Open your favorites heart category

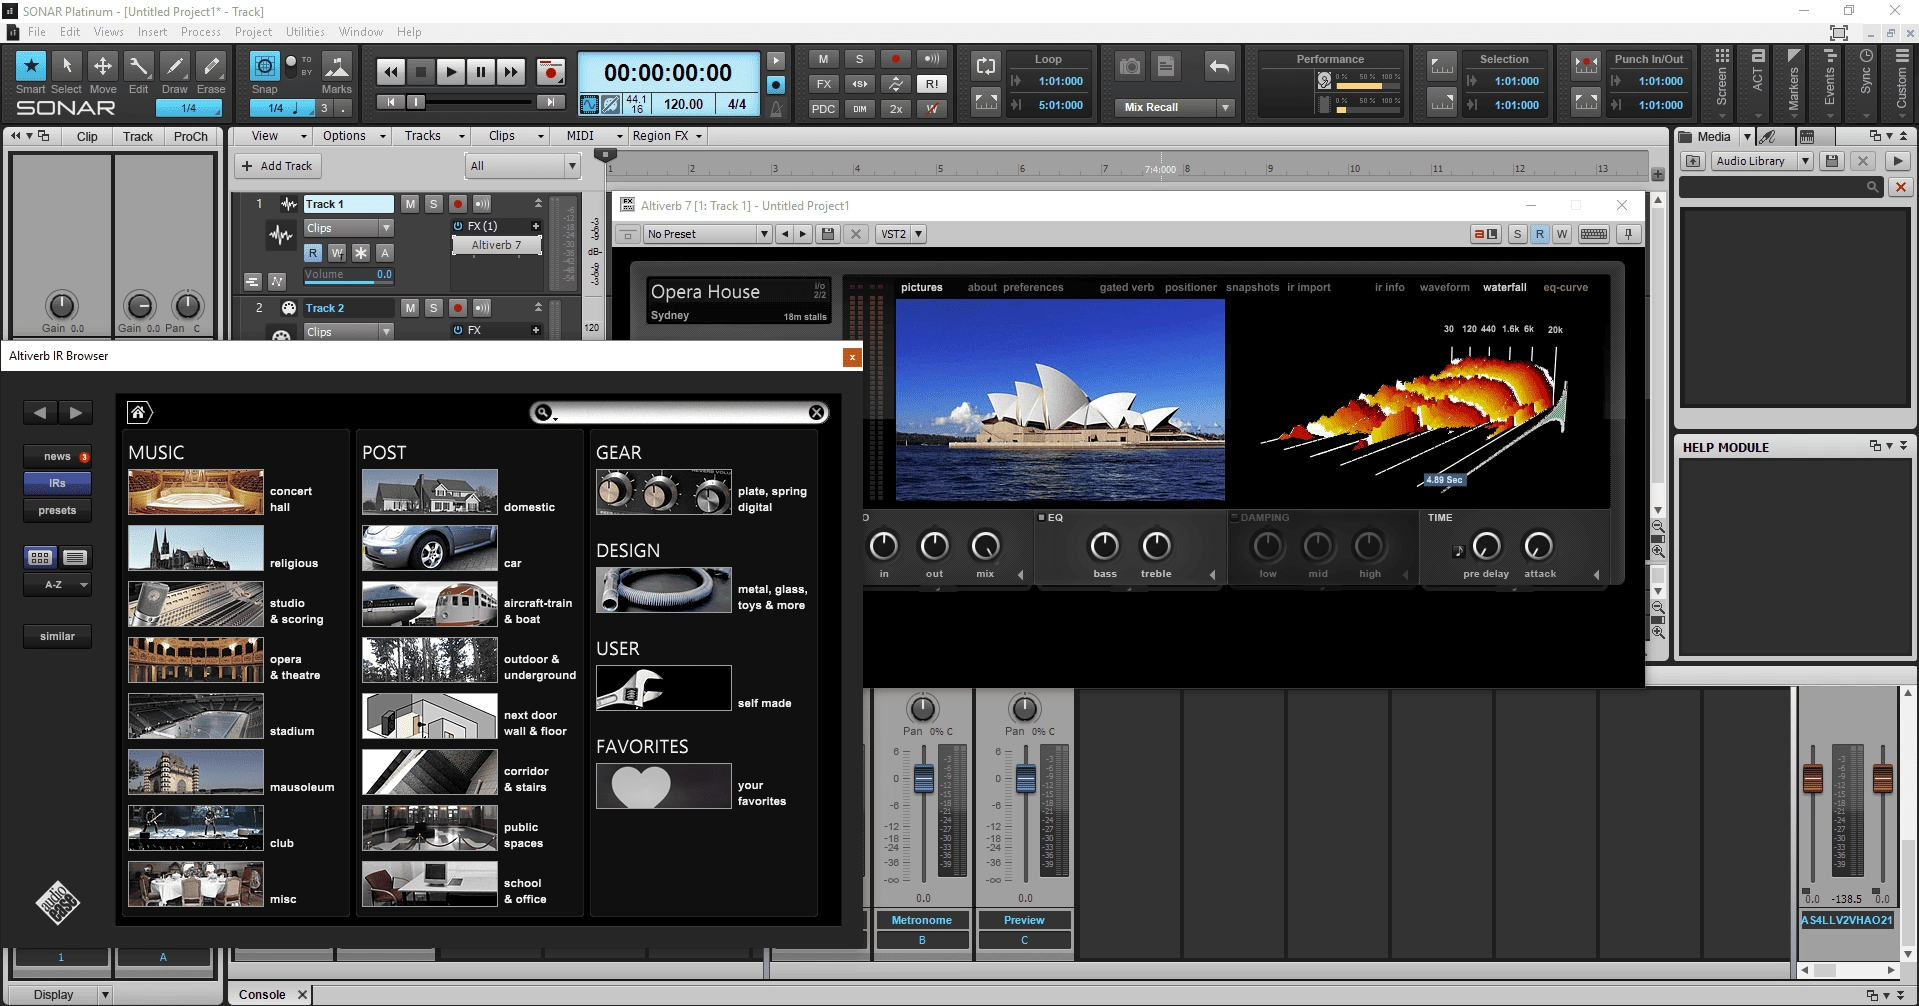click(x=664, y=787)
